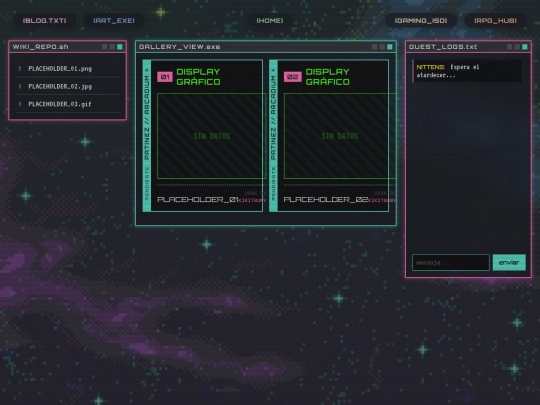540x405 pixels.
Task: Navigate to [RPG_HUB]
Action: (495, 21)
